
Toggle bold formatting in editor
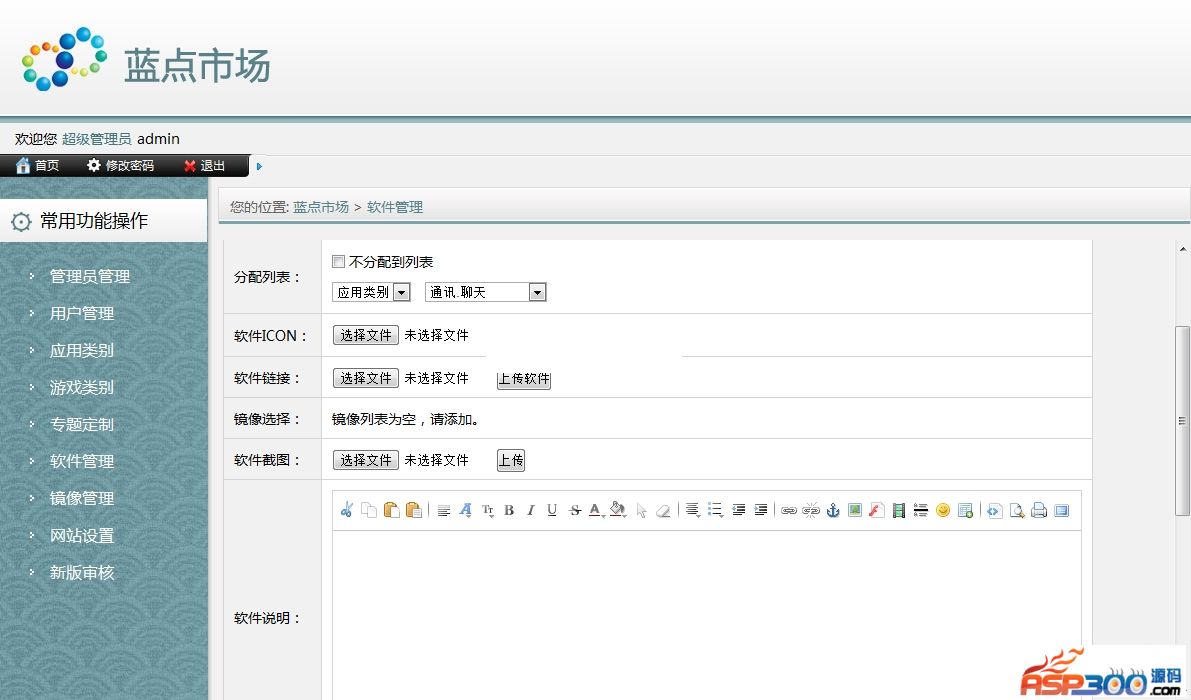click(509, 510)
